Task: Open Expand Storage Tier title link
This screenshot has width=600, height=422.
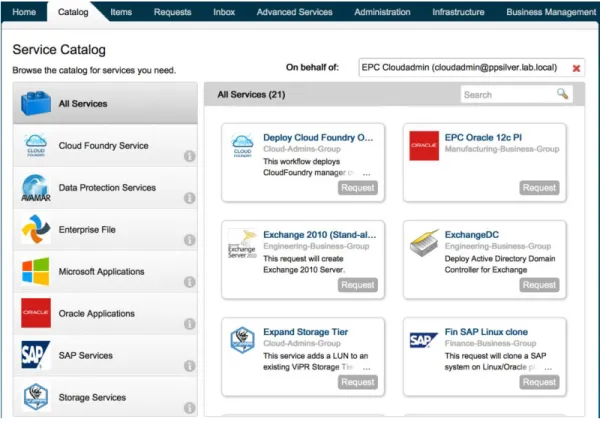Action: coord(305,332)
